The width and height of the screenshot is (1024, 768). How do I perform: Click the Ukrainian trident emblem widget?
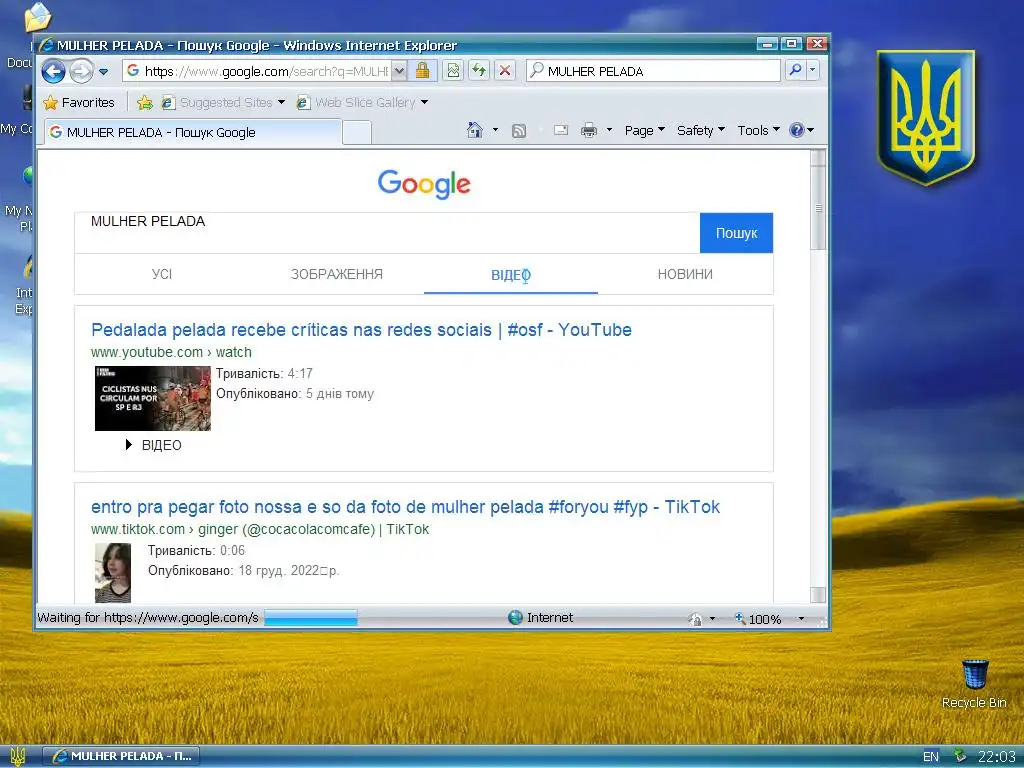coord(925,118)
